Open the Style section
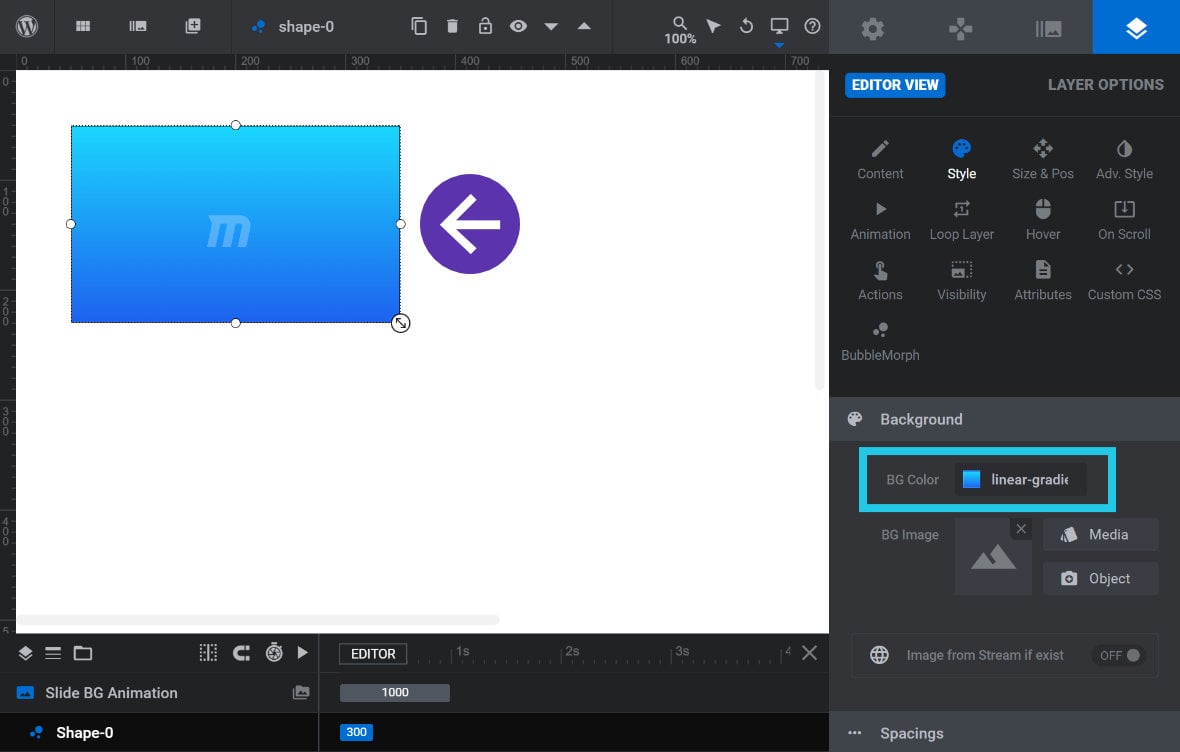The image size is (1180, 752). 962,160
